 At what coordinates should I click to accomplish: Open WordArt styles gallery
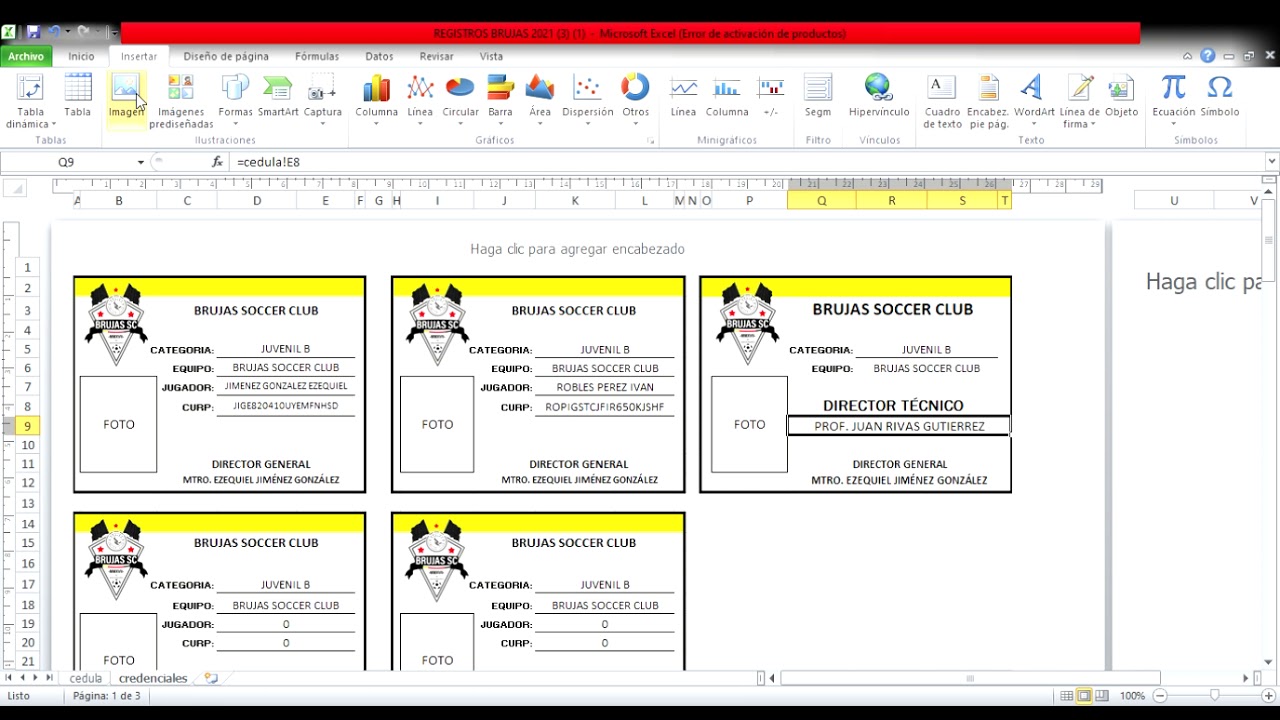(x=1034, y=102)
